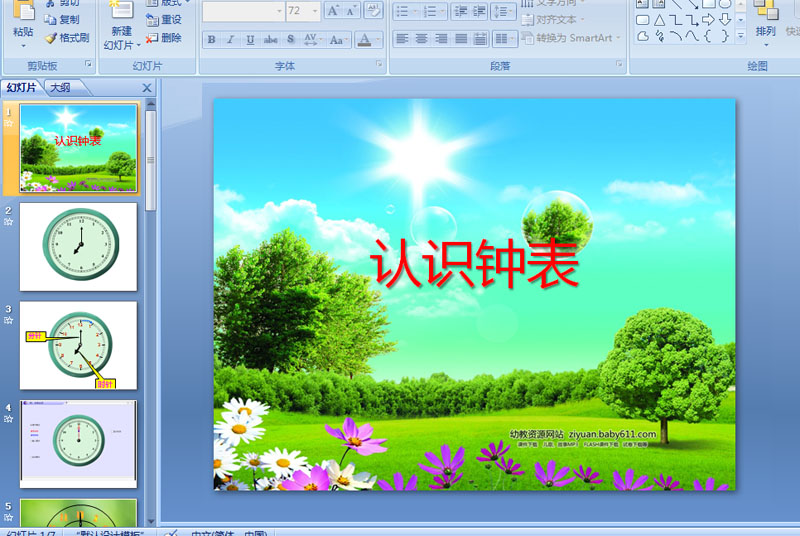Image resolution: width=800 pixels, height=536 pixels.
Task: Select the right arrow shape
Action: click(708, 20)
